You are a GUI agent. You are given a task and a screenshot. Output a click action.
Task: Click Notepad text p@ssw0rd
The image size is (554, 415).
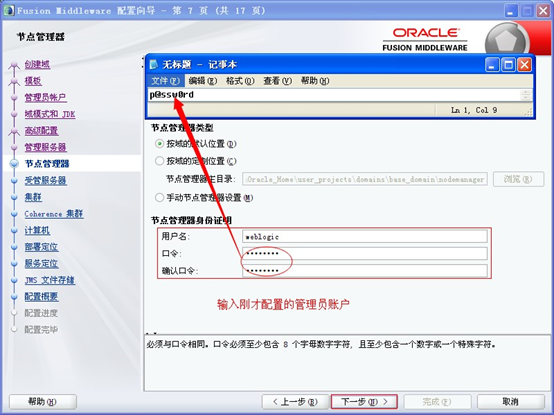tap(171, 95)
